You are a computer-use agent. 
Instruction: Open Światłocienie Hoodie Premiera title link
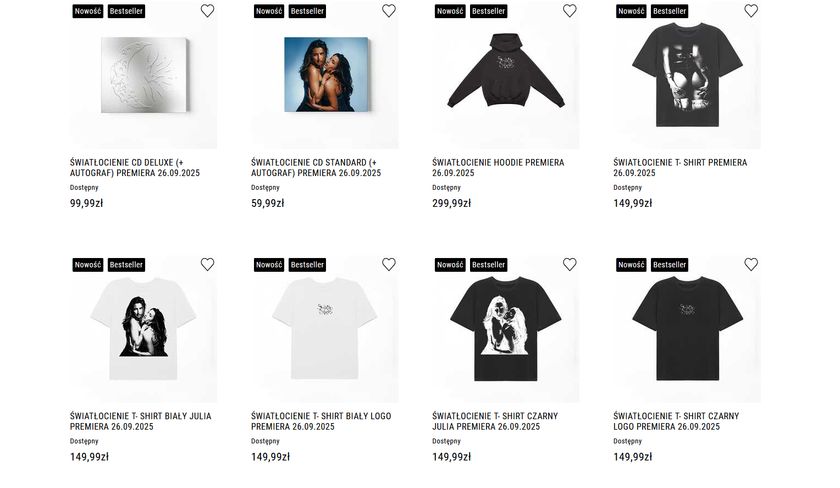pos(498,168)
